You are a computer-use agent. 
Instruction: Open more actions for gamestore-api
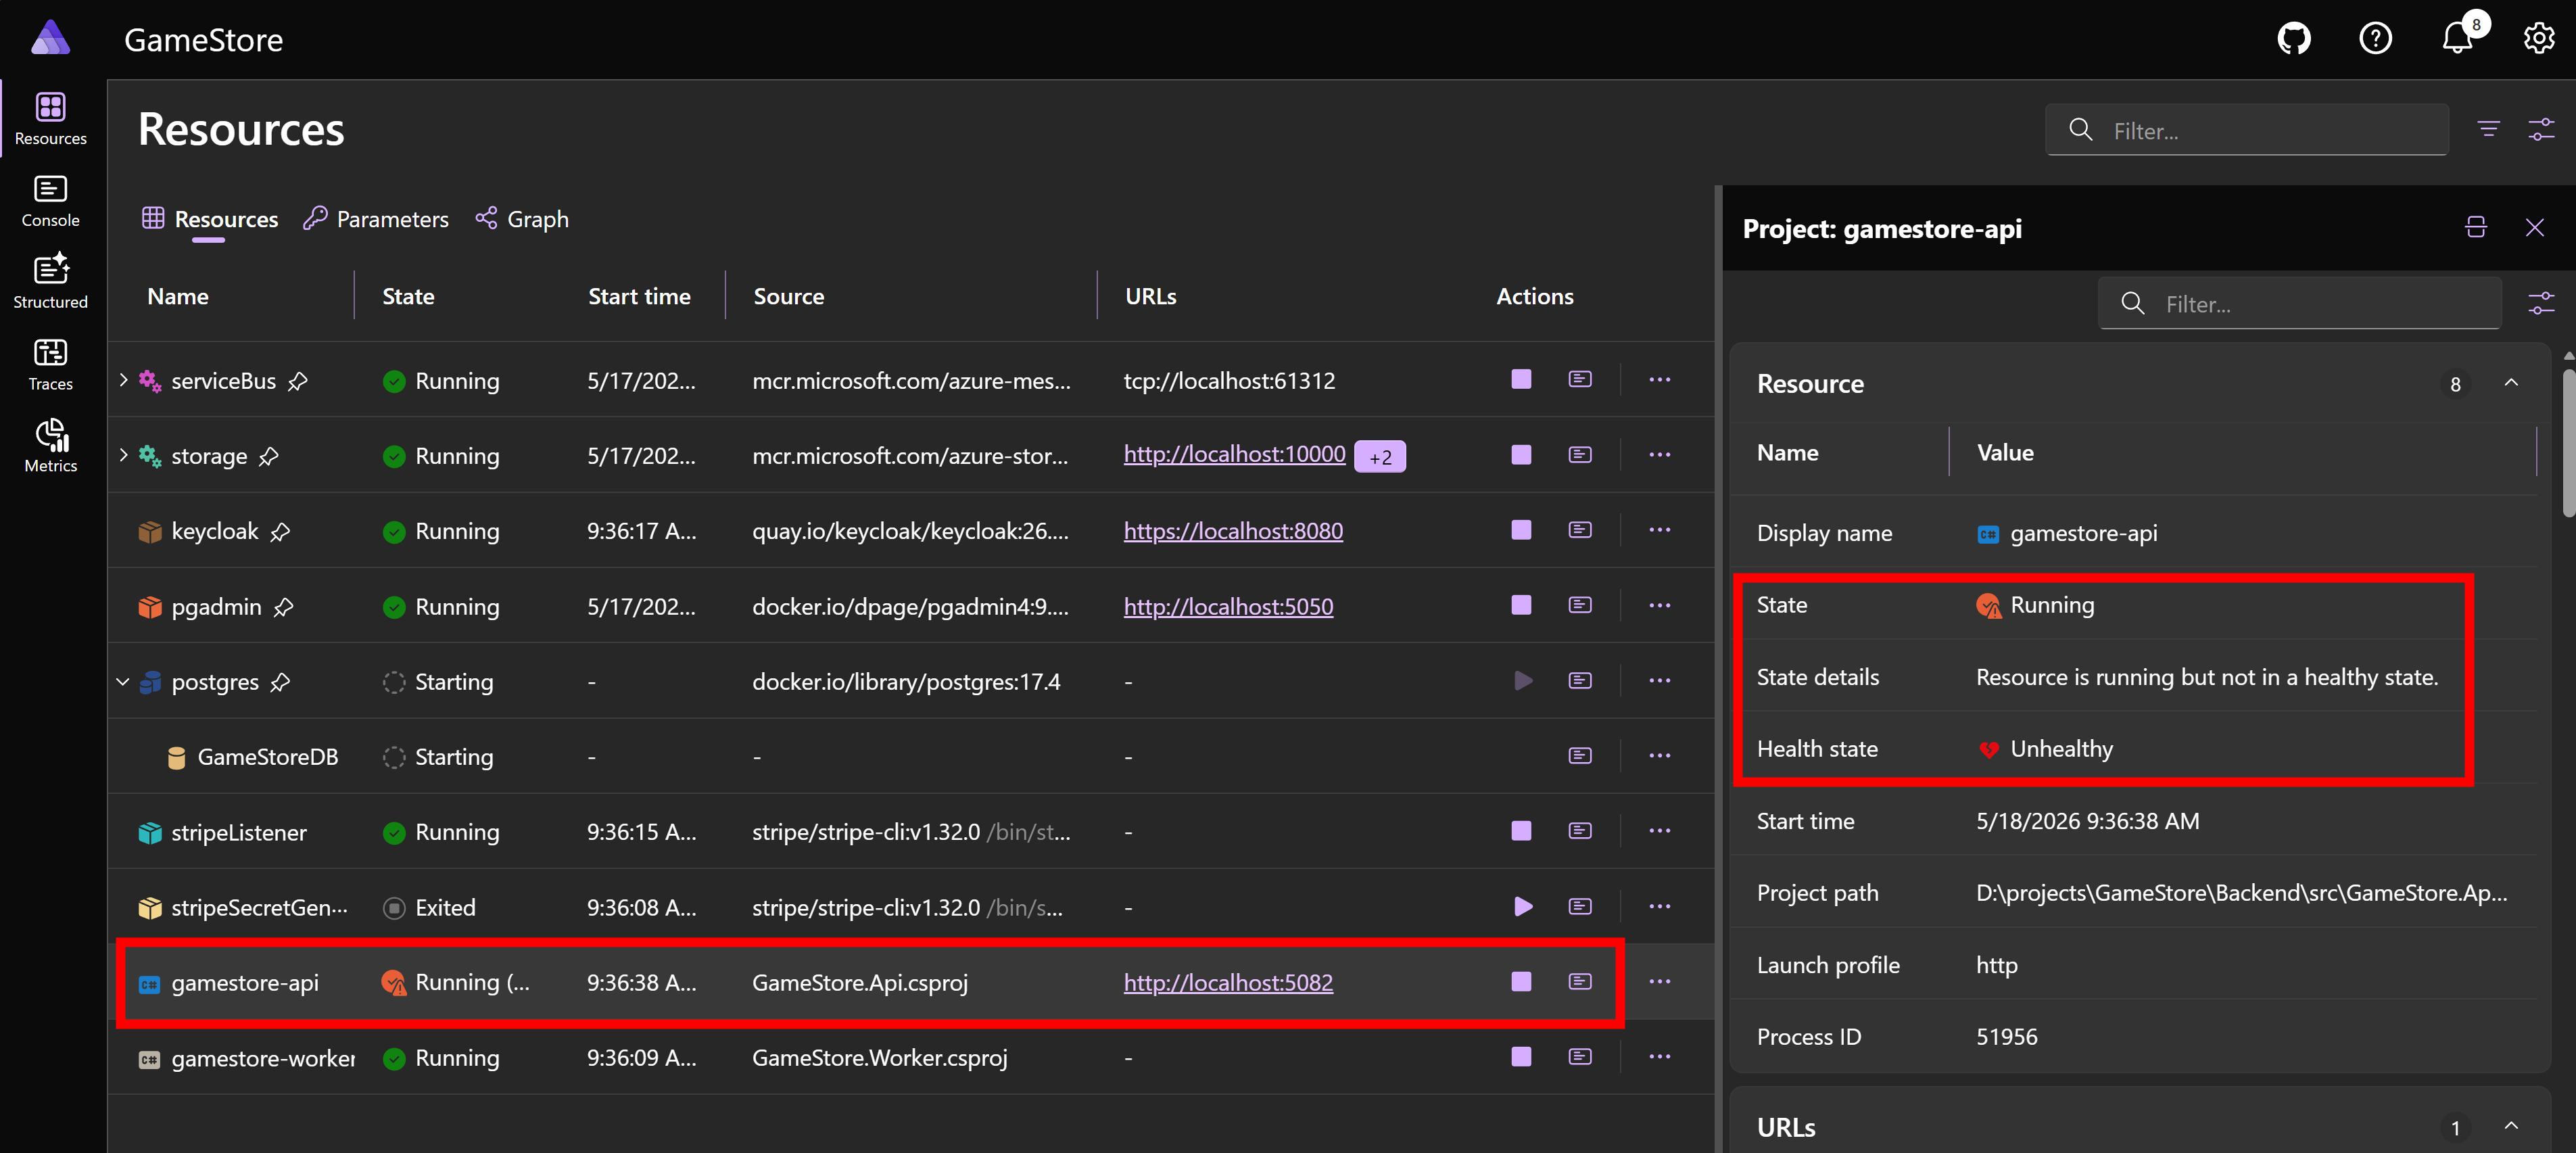coord(1660,982)
